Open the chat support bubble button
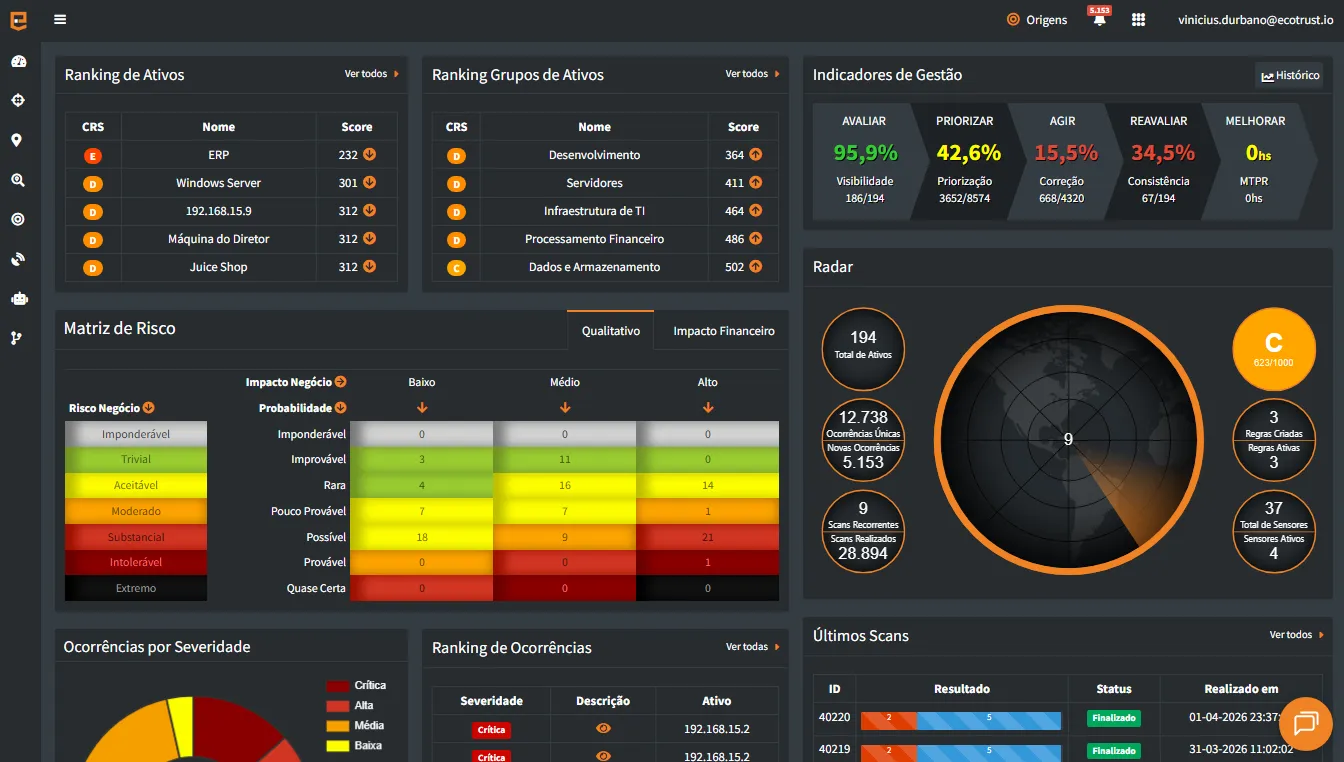Screen dimensions: 1344x762 pos(1305,723)
